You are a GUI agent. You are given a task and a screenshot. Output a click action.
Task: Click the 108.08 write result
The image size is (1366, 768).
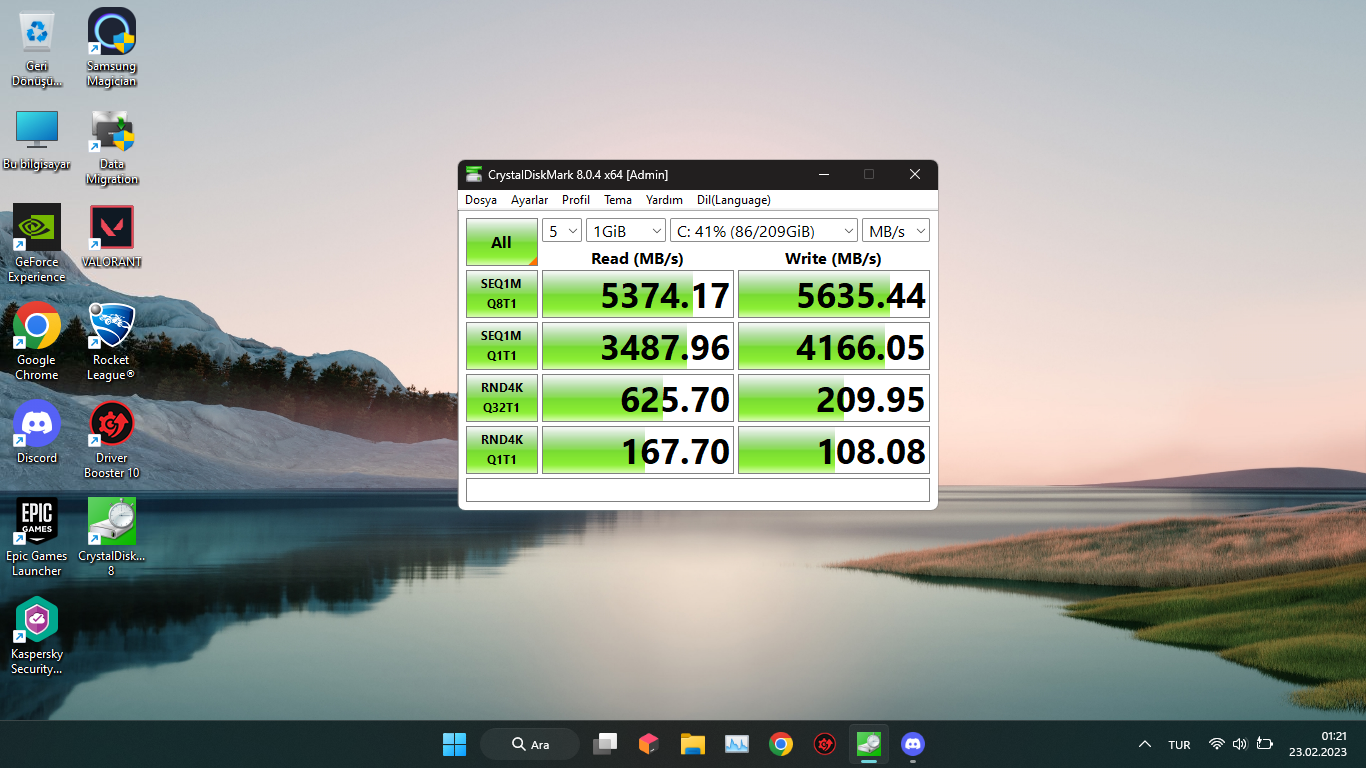(x=834, y=450)
